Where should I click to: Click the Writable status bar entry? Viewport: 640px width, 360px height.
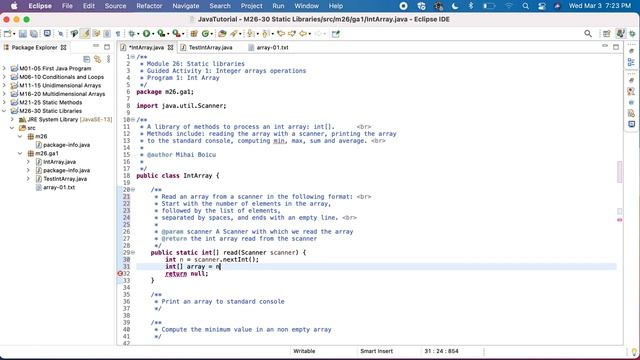tap(304, 351)
